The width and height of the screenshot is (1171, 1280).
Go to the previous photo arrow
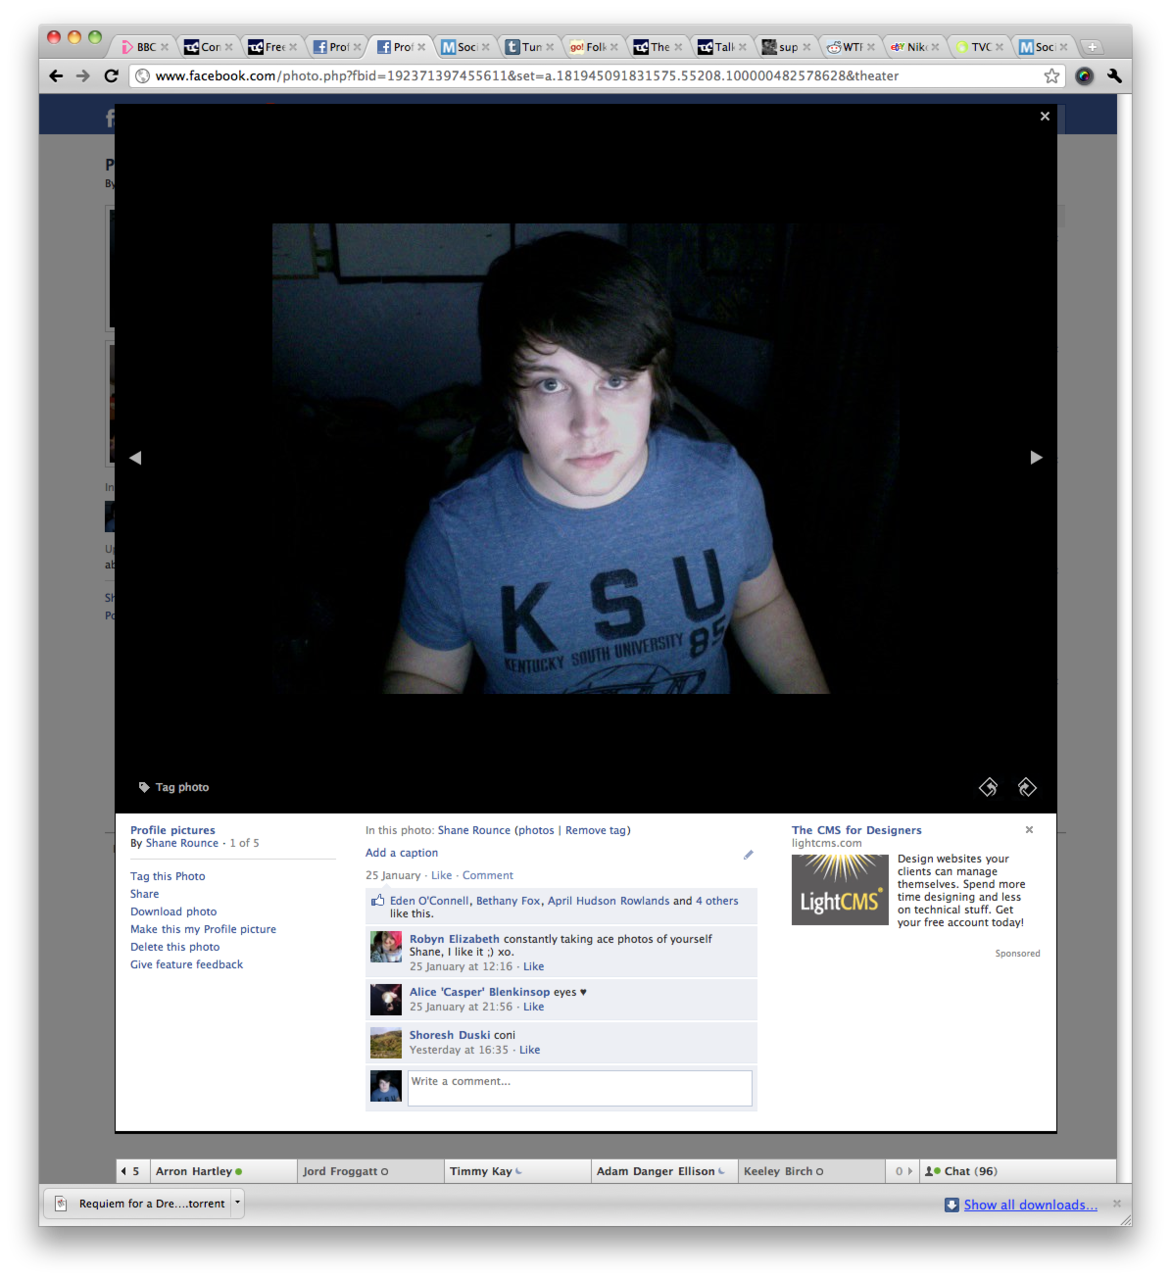click(135, 457)
